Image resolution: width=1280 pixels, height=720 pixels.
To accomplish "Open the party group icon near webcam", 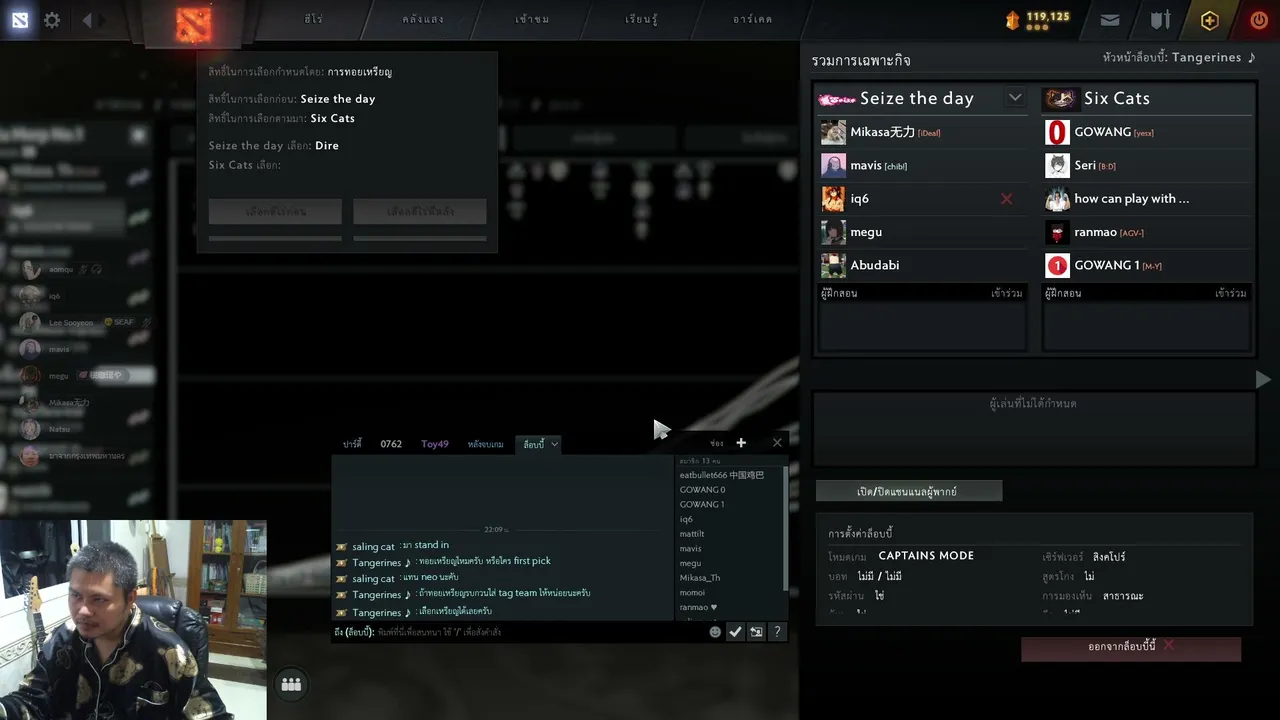I will 291,684.
